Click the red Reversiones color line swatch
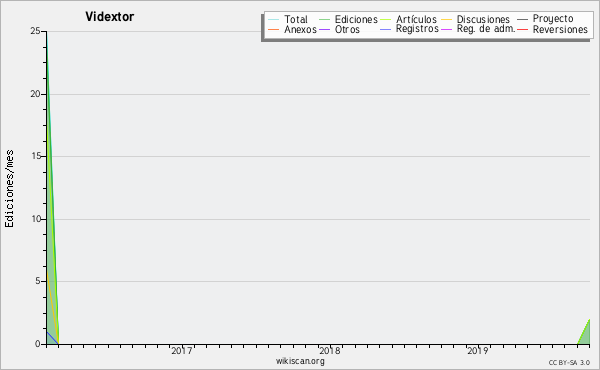The height and width of the screenshot is (370, 600). pyautogui.click(x=522, y=29)
